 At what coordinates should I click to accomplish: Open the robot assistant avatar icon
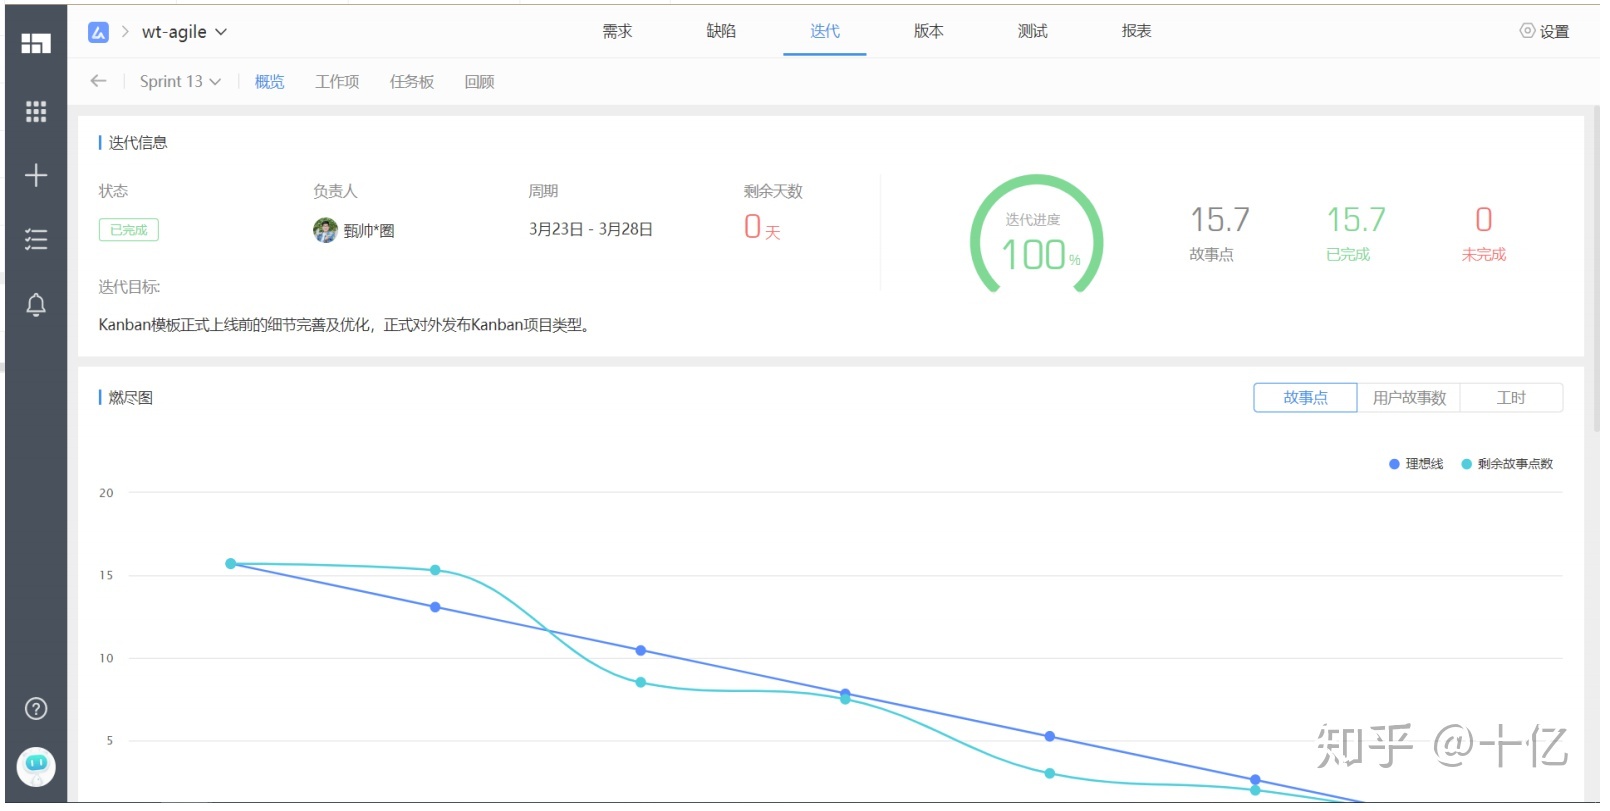(x=36, y=767)
